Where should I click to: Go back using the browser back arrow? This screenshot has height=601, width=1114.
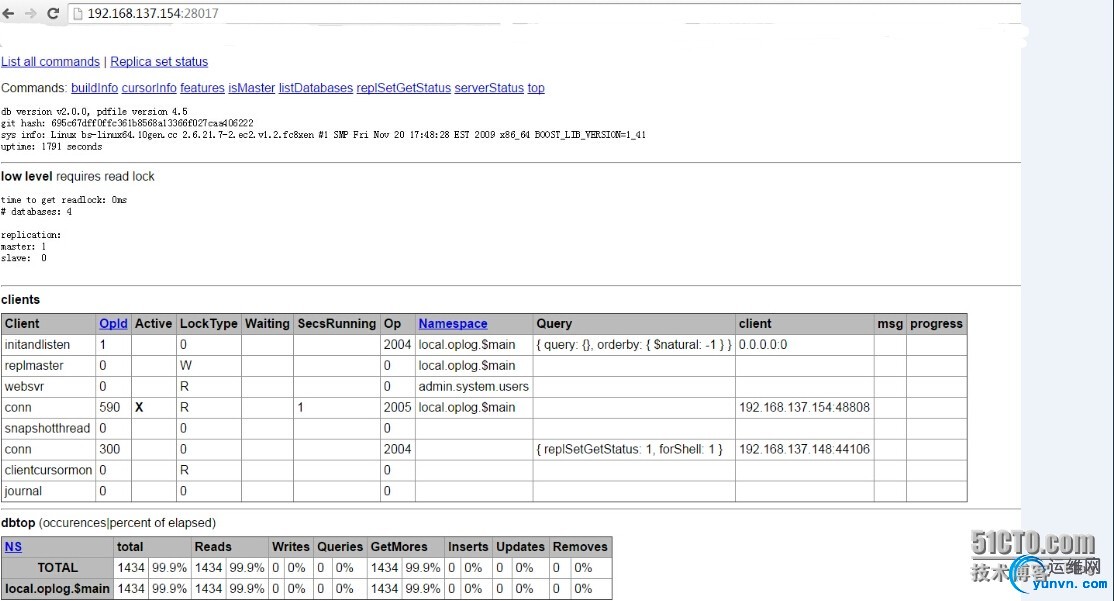pyautogui.click(x=9, y=13)
